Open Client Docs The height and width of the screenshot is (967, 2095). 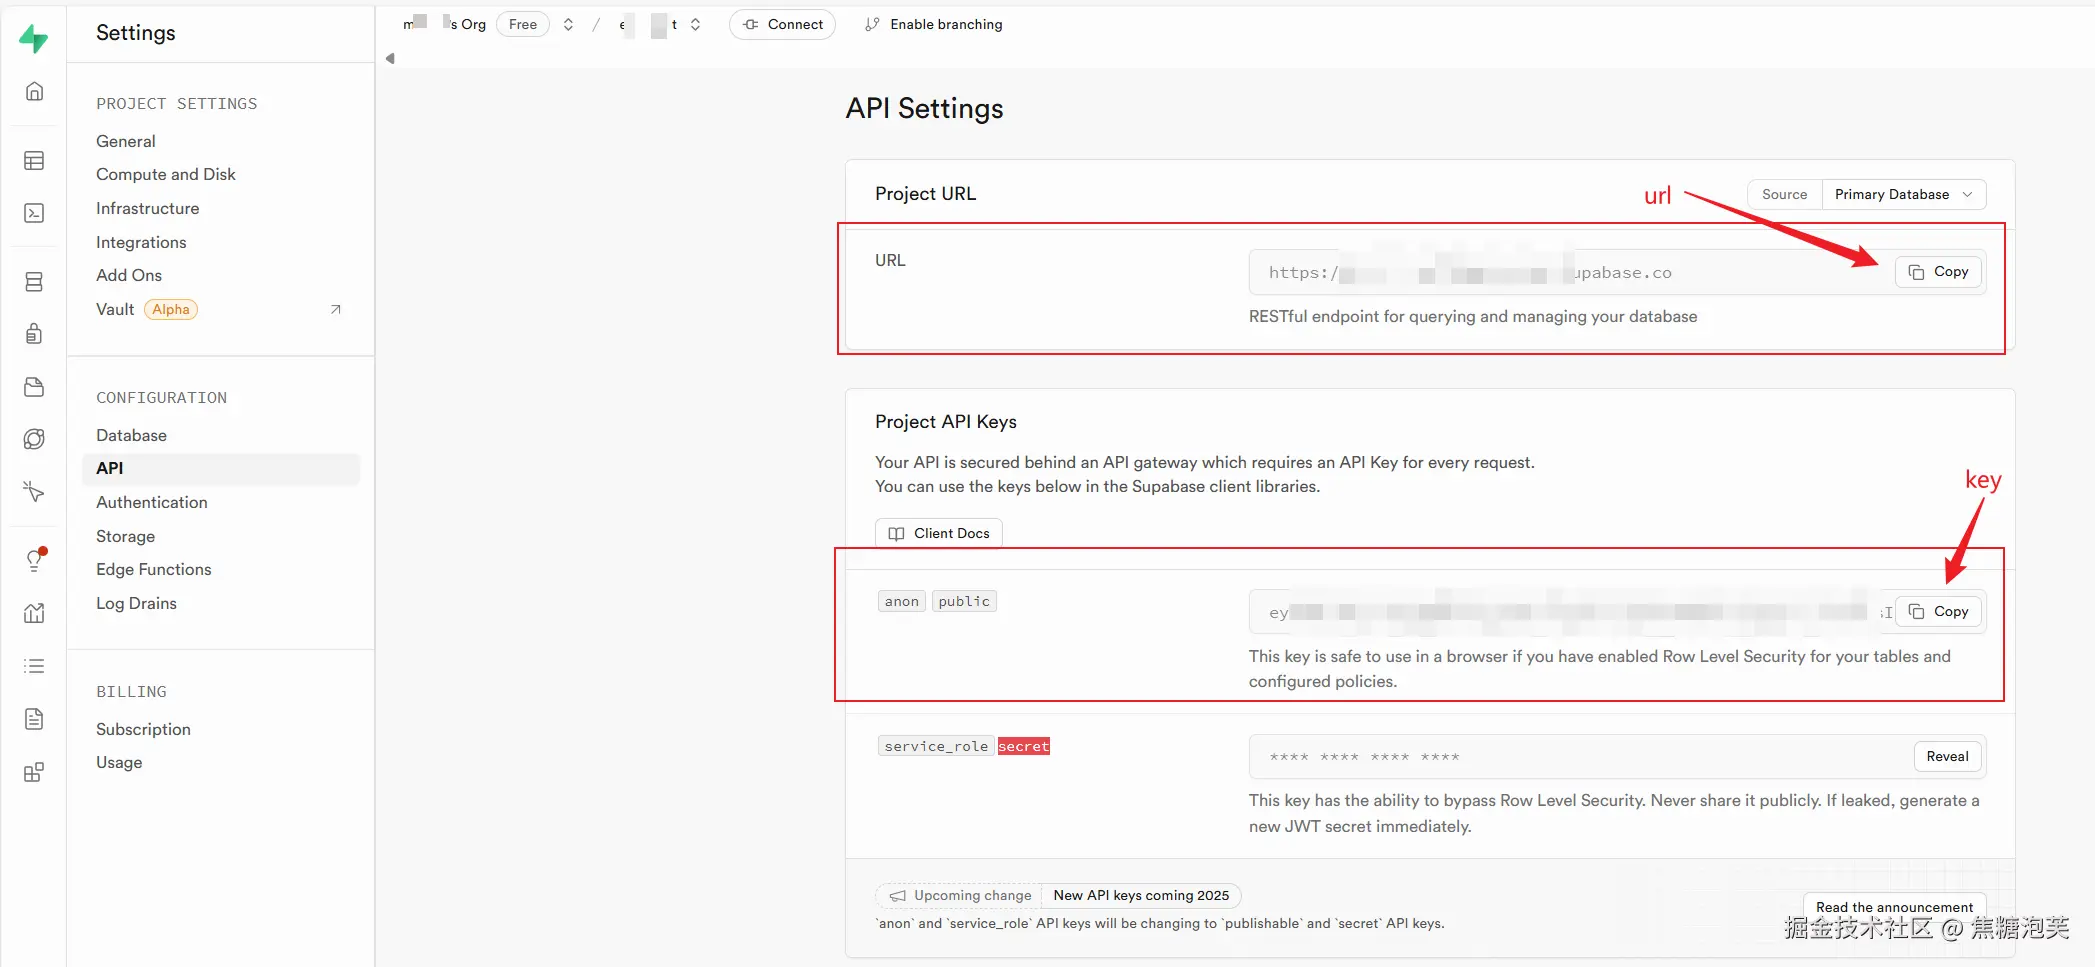pyautogui.click(x=939, y=533)
